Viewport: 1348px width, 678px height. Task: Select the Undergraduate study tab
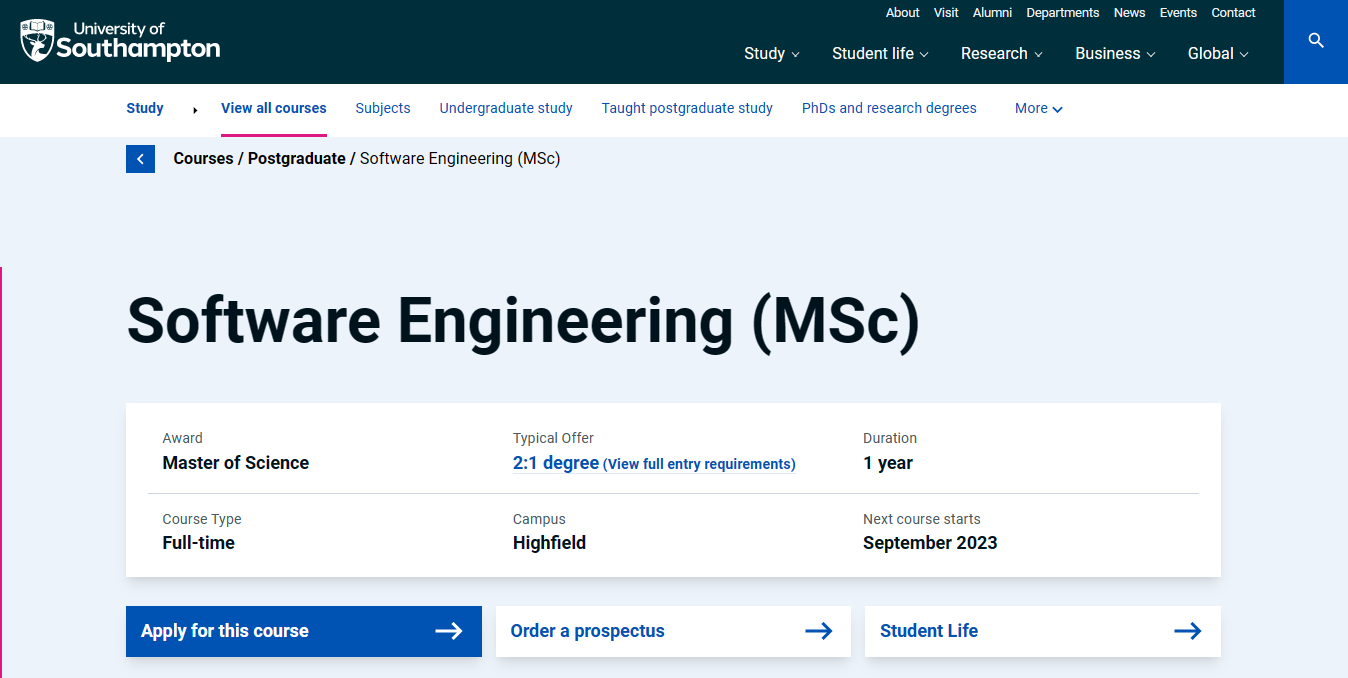pos(506,108)
